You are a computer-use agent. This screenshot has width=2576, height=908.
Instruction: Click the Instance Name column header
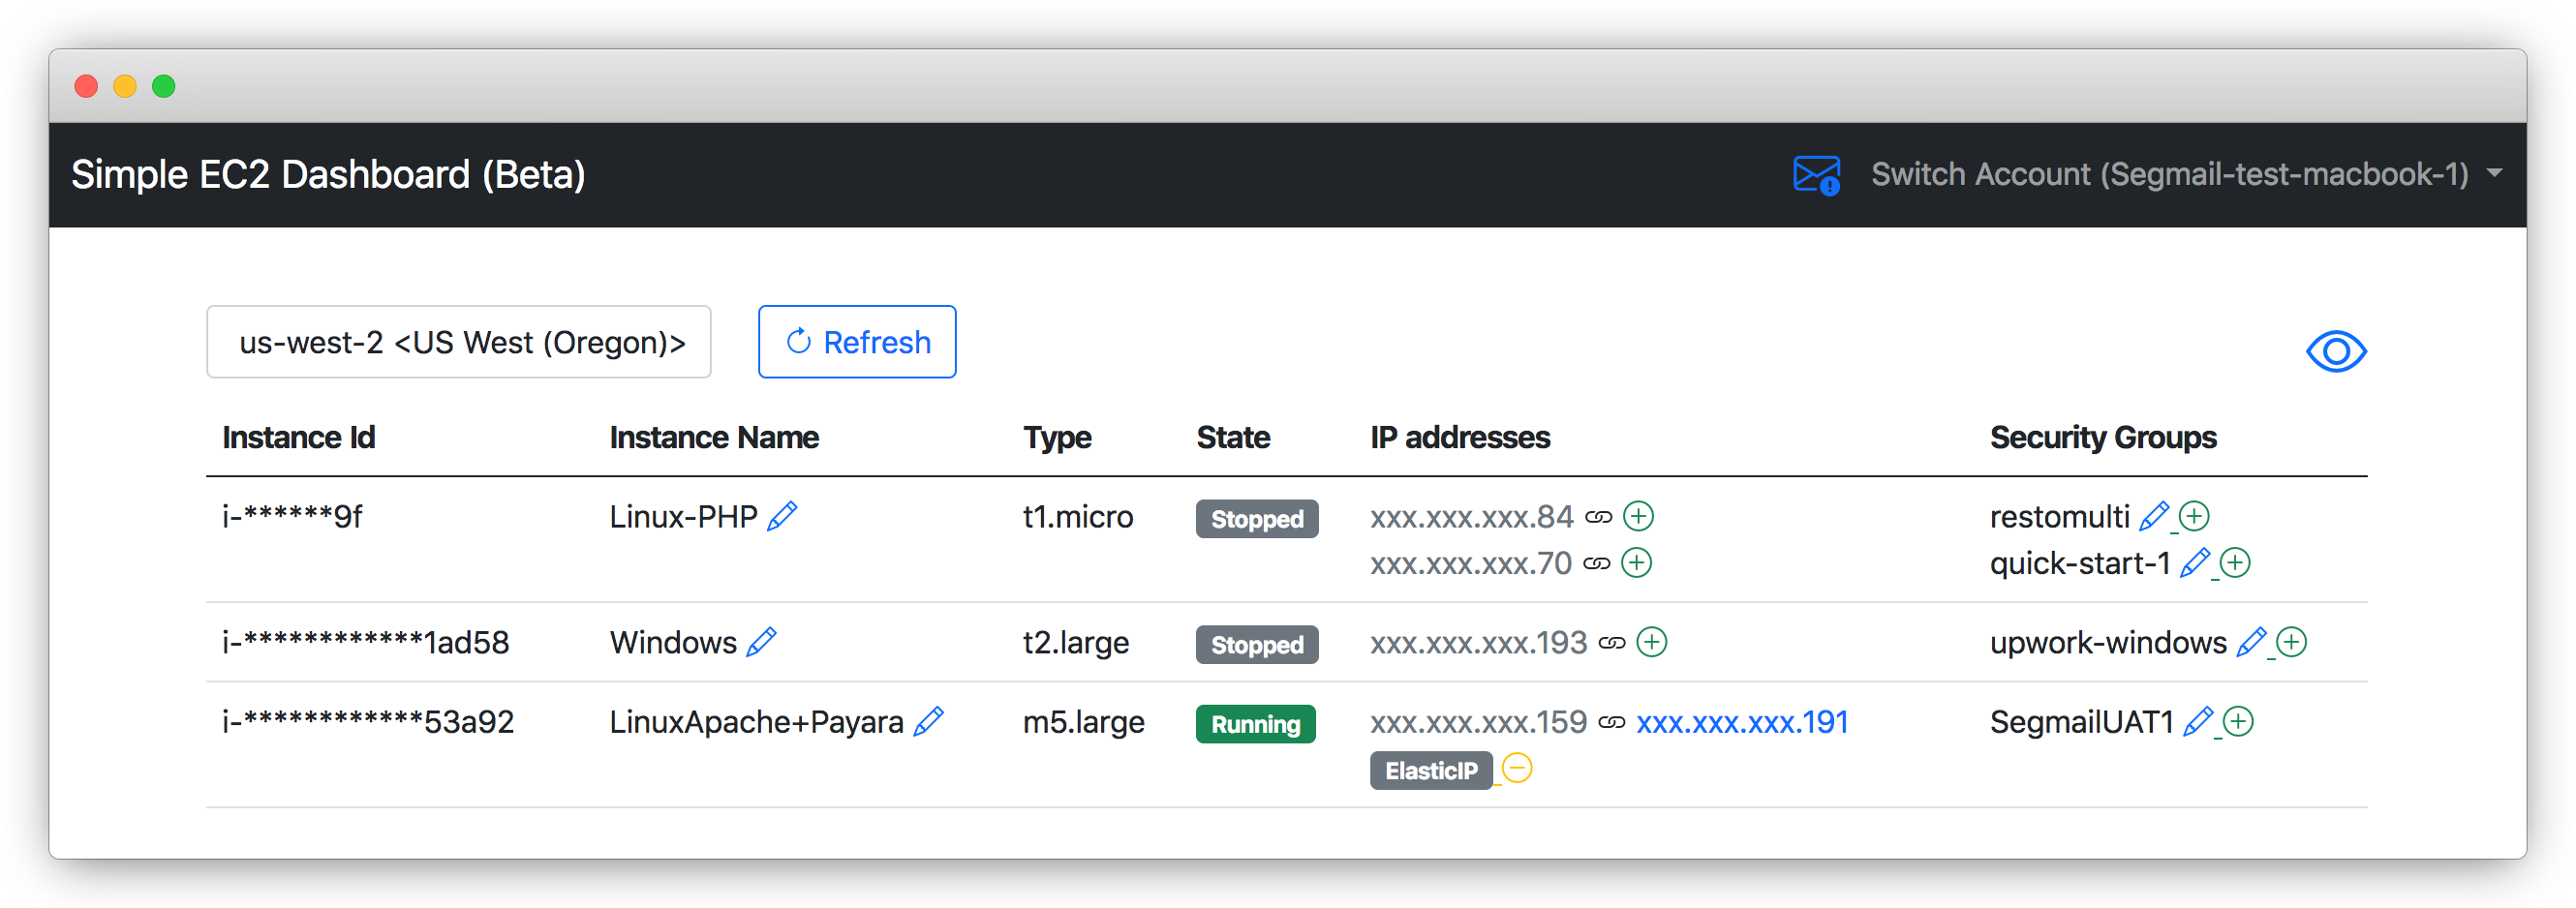tap(714, 437)
